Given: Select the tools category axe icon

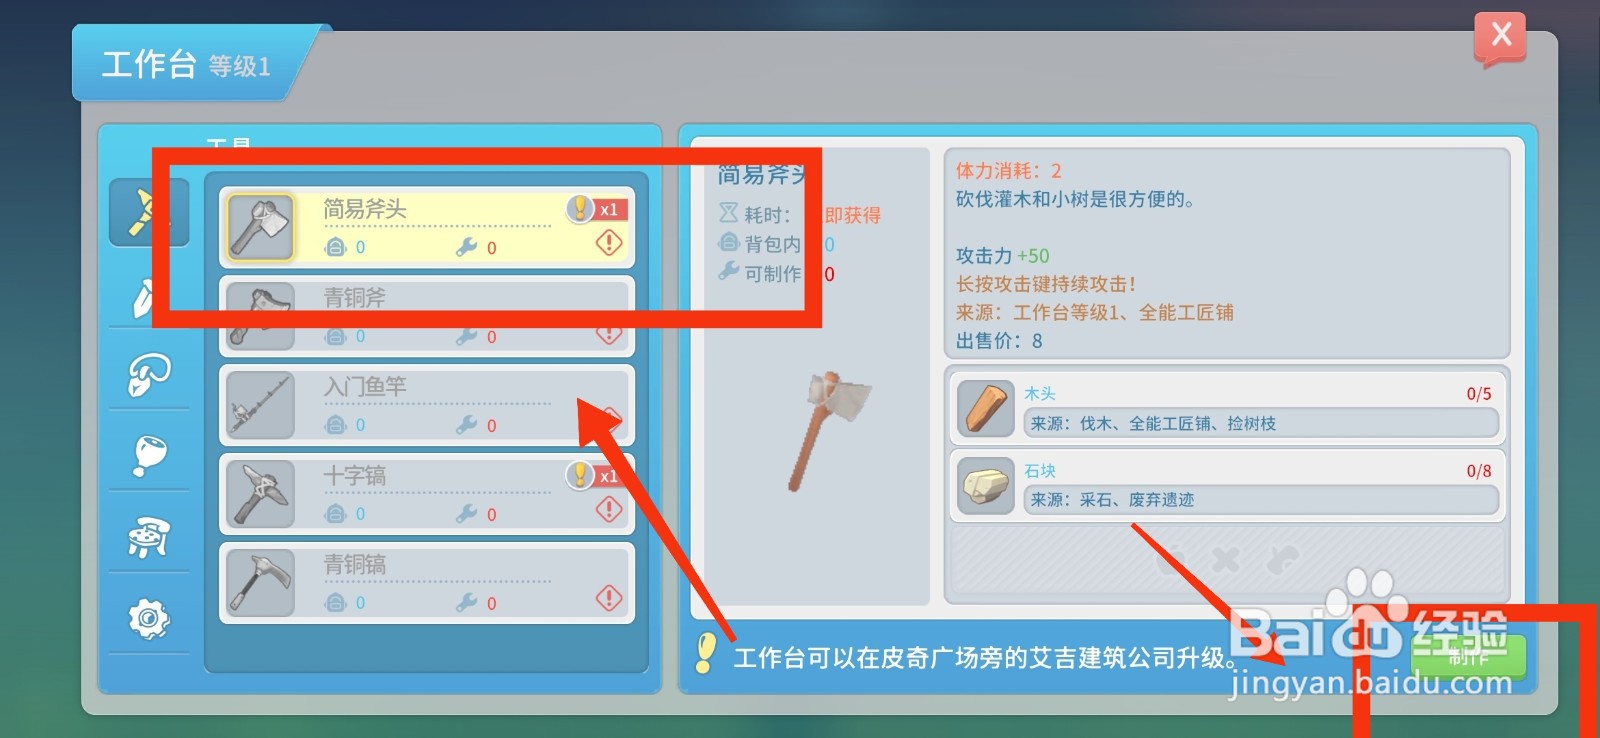Looking at the screenshot, I should (148, 212).
